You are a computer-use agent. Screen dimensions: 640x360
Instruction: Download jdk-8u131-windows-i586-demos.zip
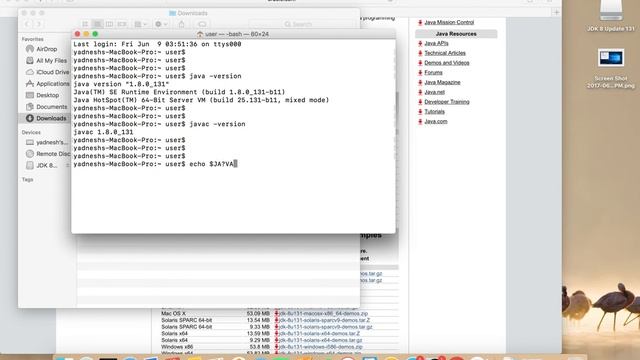pyautogui.click(x=320, y=347)
